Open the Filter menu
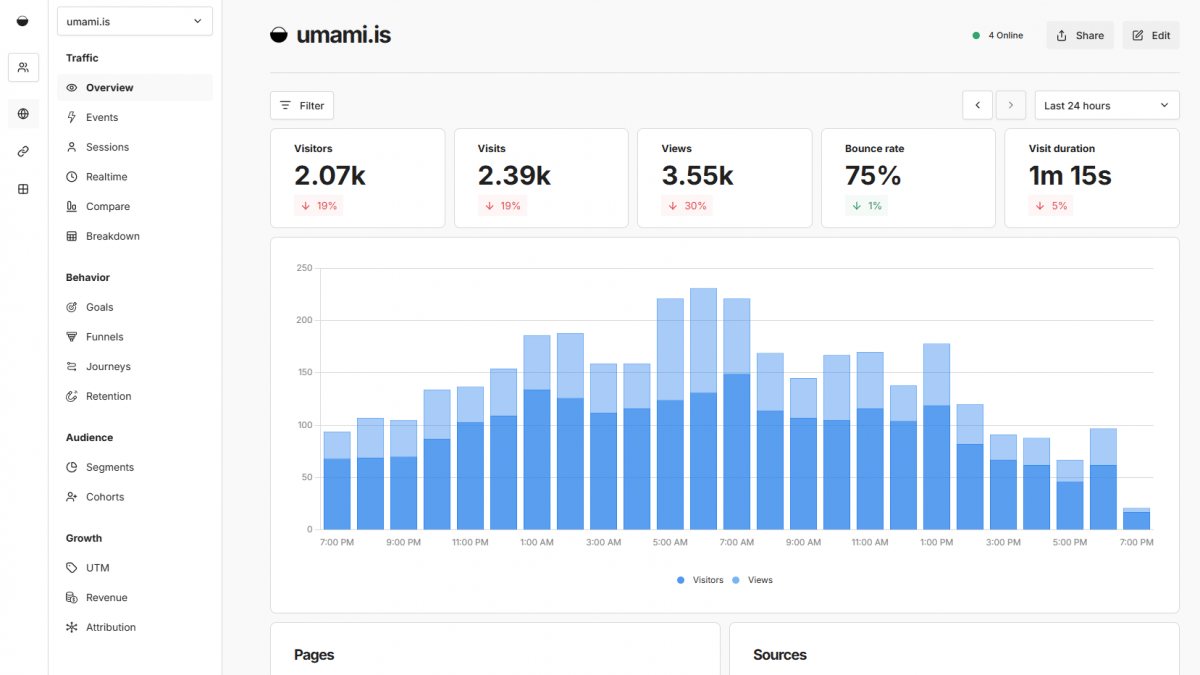Screen dimensions: 1200x675 click(301, 105)
